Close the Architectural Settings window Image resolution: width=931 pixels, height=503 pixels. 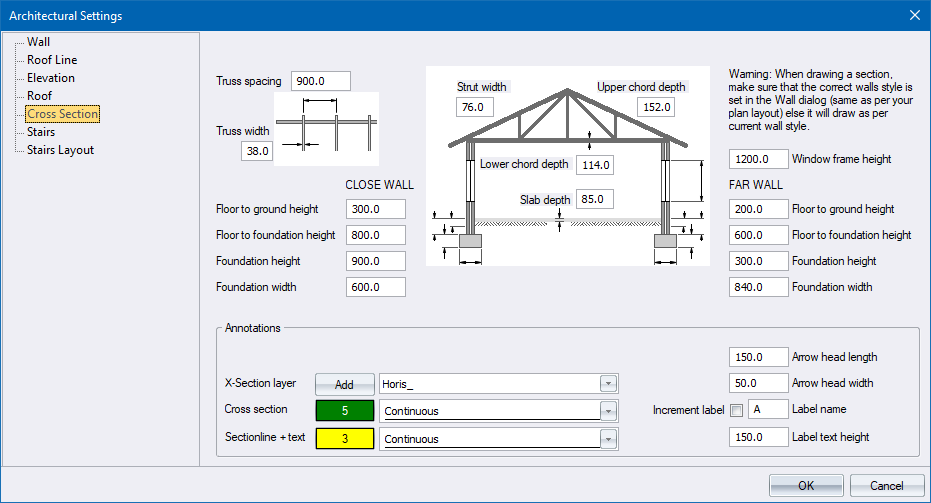pyautogui.click(x=914, y=15)
